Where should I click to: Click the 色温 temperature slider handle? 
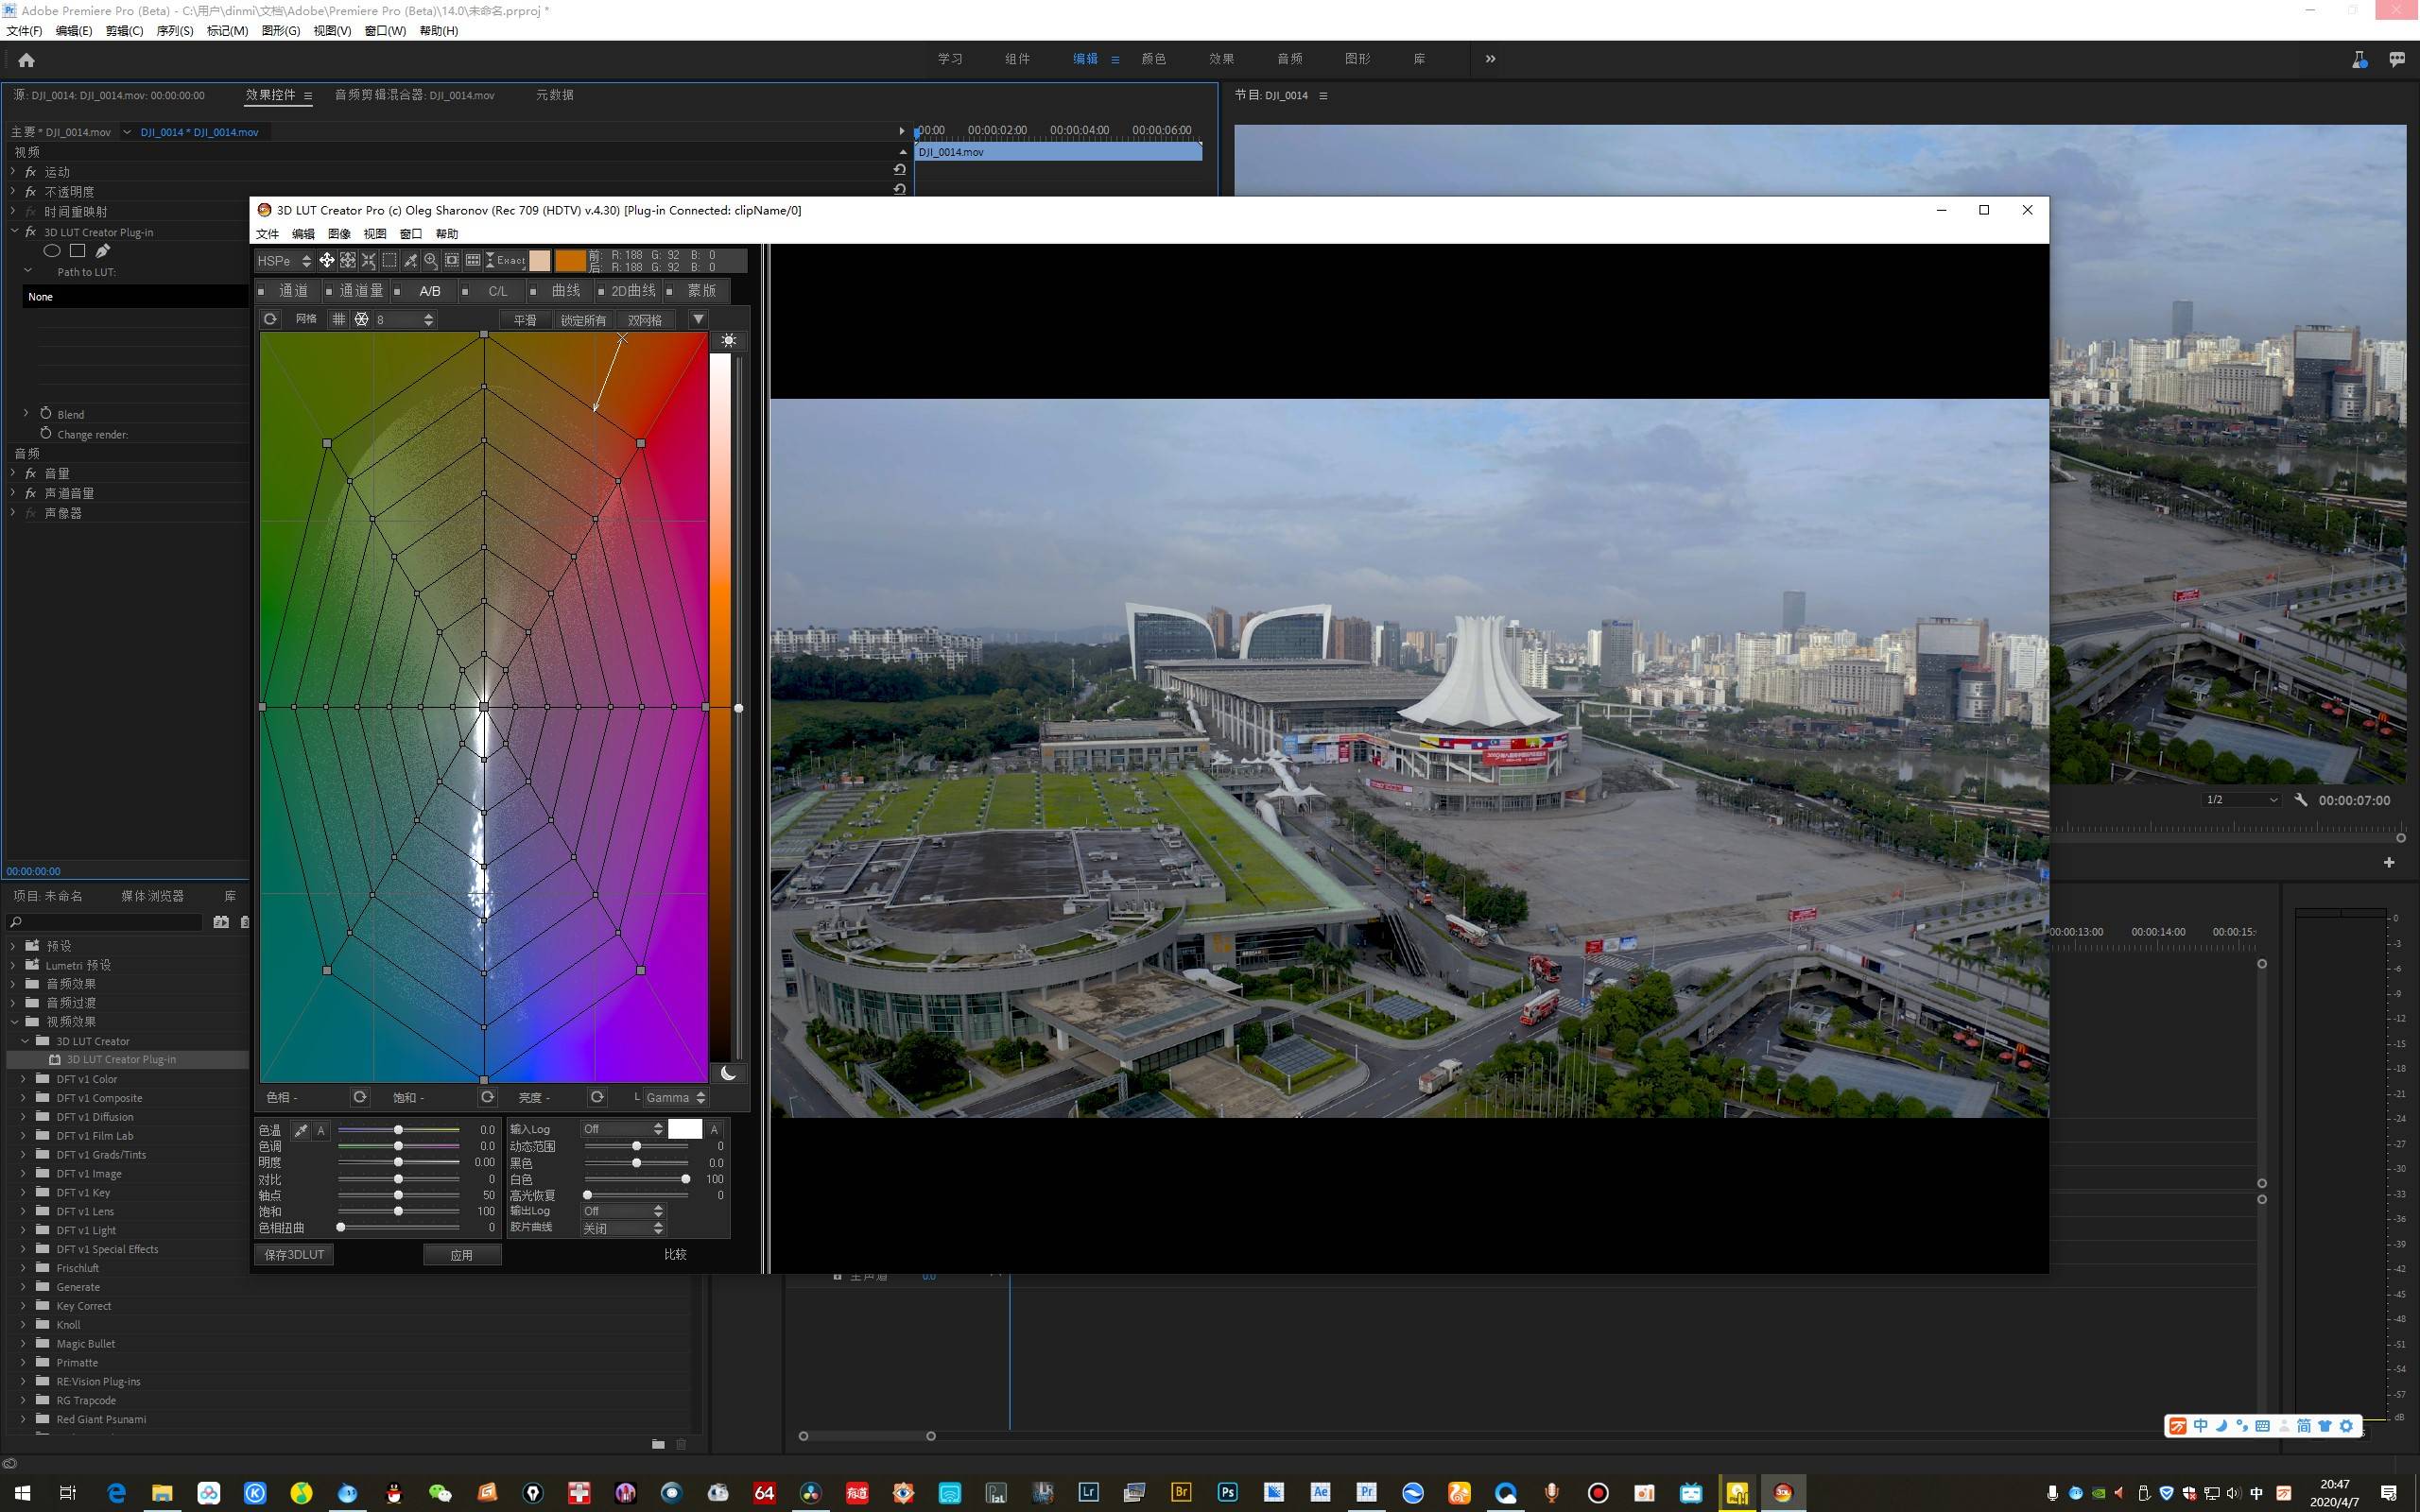(x=398, y=1130)
